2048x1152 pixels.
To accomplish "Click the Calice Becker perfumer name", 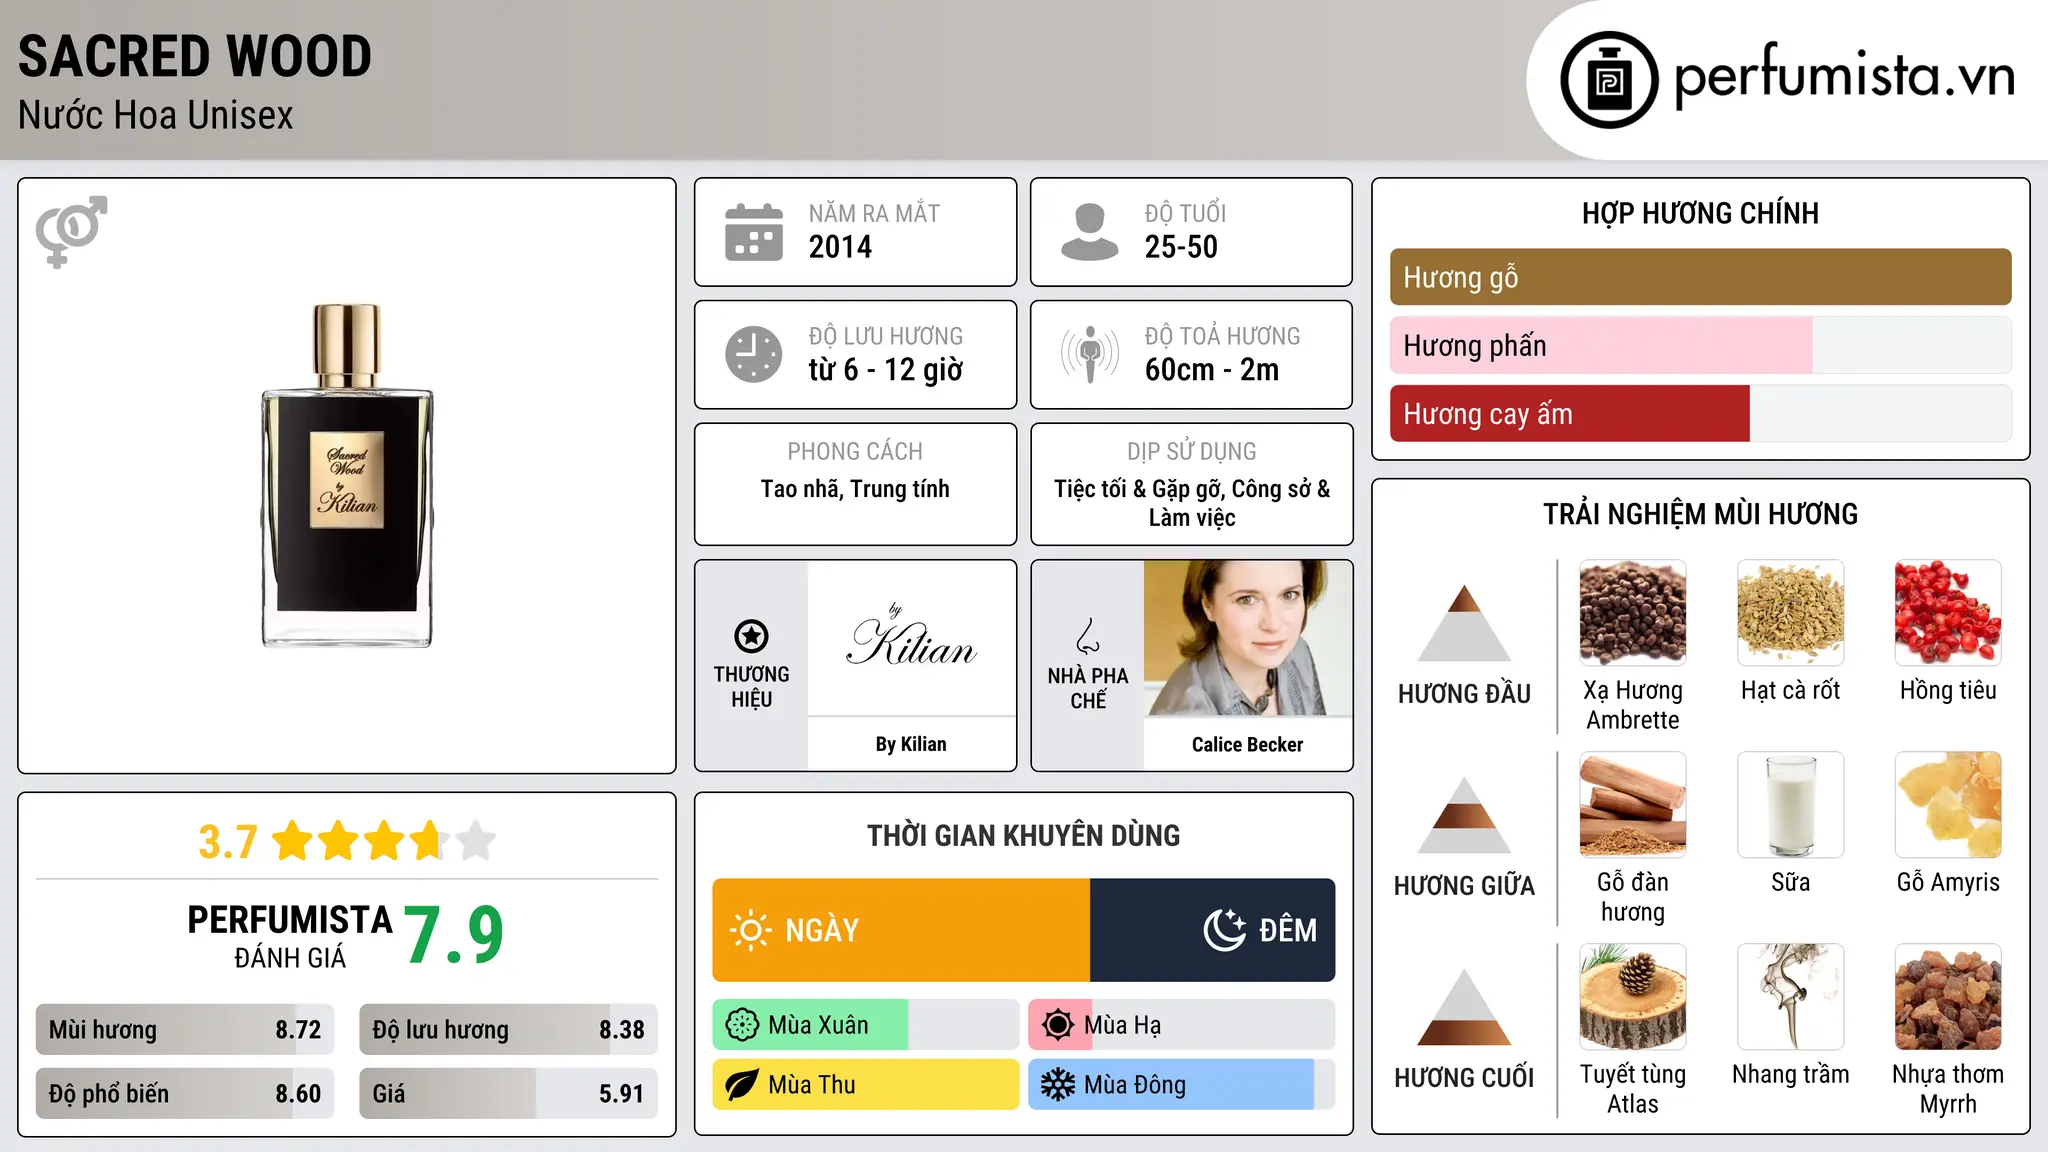I will 1248,744.
